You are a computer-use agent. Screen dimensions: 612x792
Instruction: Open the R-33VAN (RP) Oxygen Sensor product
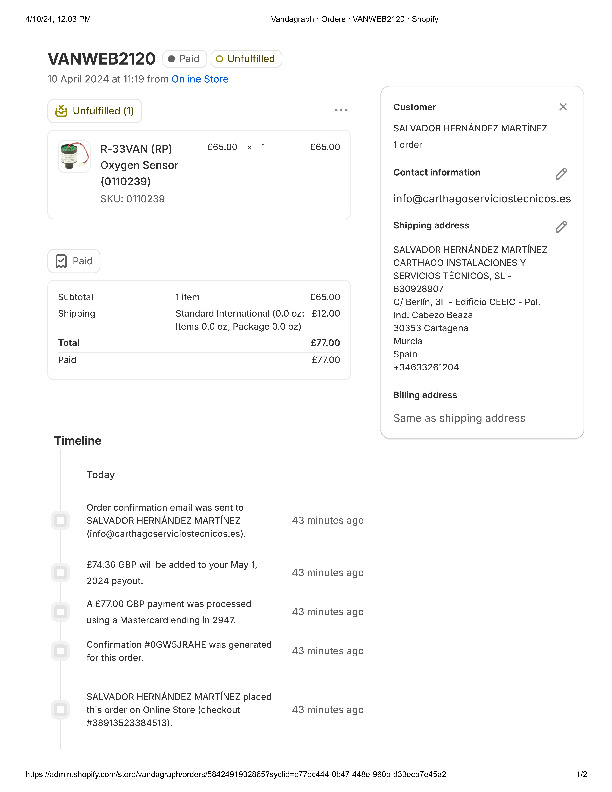click(139, 164)
